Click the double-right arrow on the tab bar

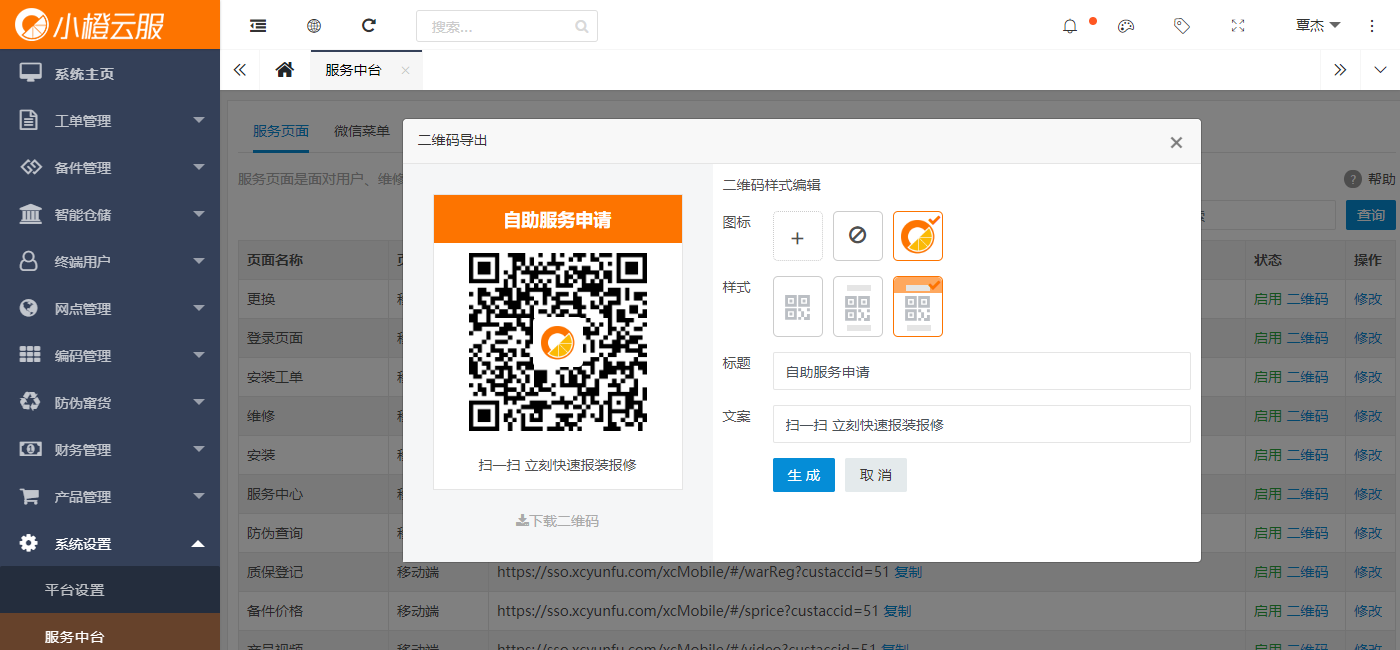1341,70
